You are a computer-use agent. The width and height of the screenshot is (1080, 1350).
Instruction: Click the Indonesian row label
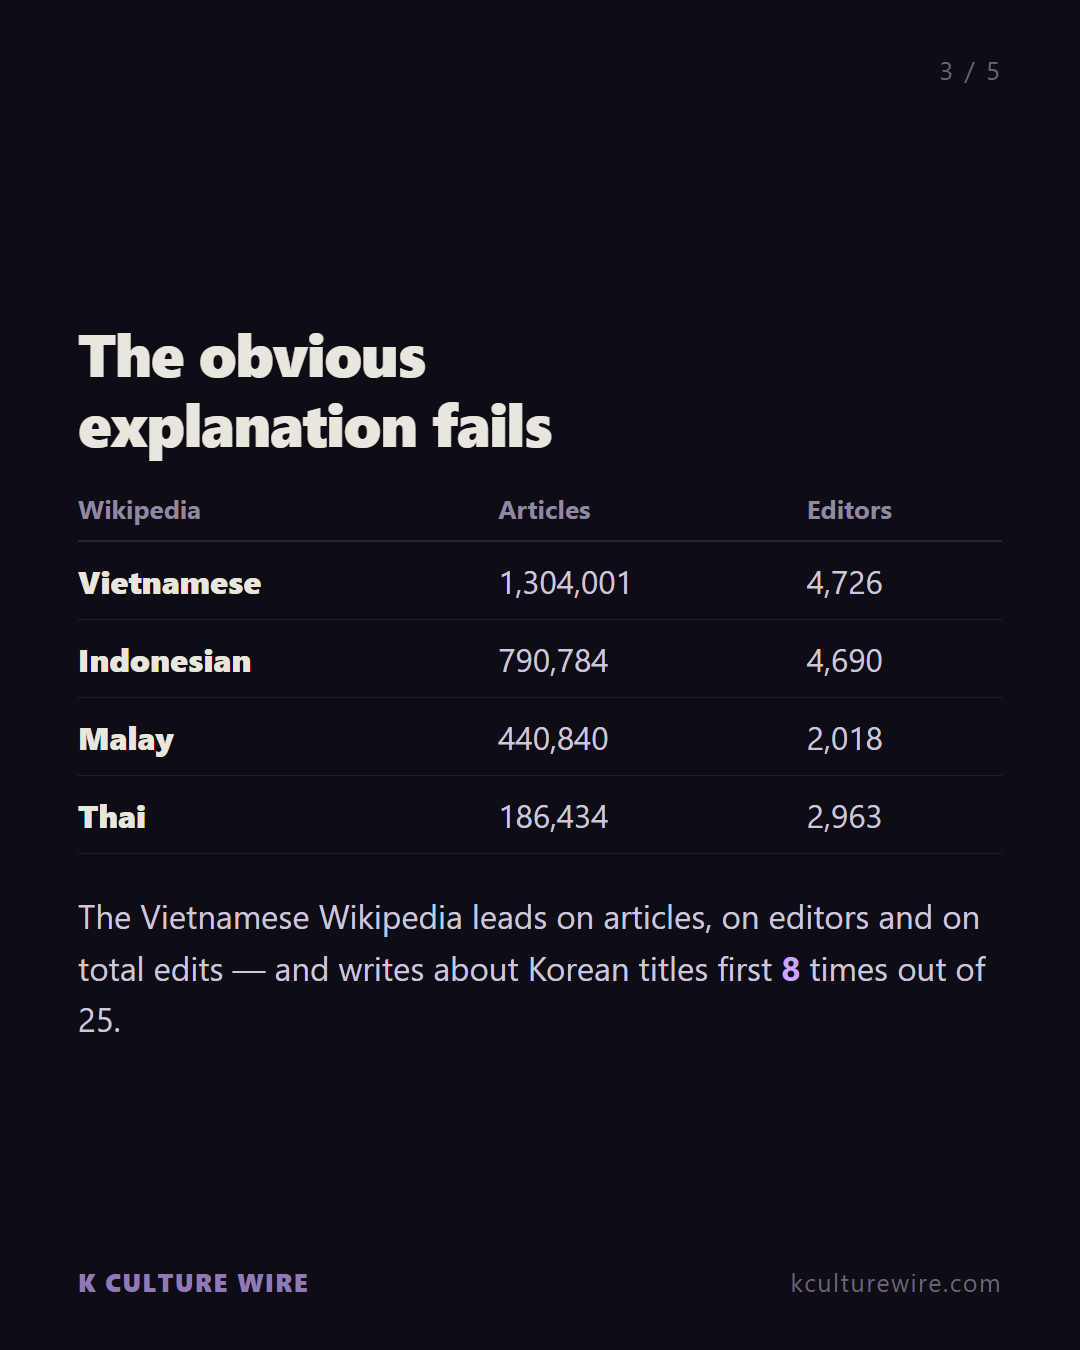click(x=164, y=661)
